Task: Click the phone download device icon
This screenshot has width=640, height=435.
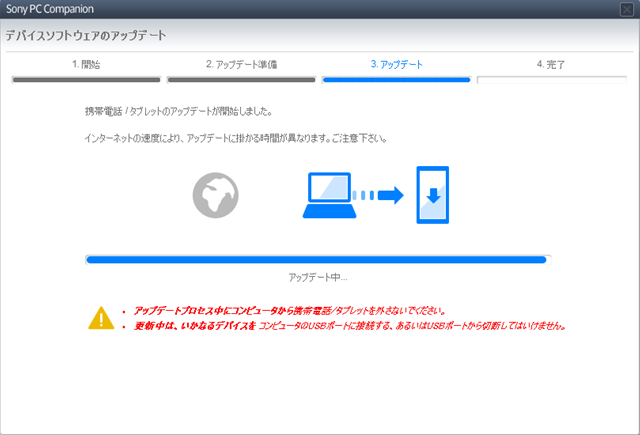Action: tap(433, 195)
